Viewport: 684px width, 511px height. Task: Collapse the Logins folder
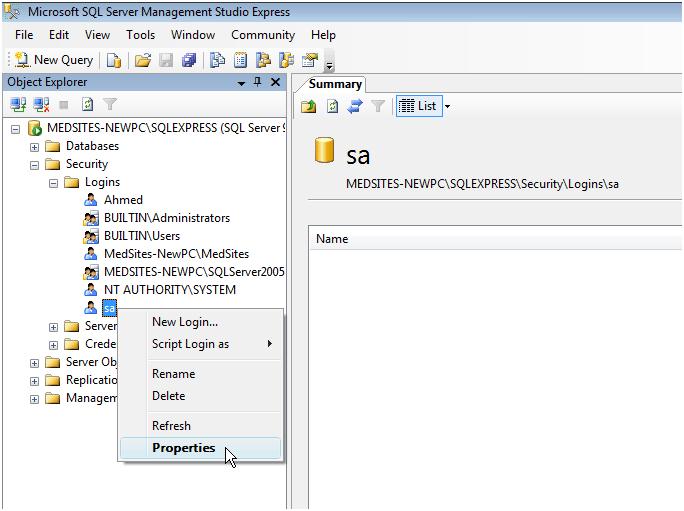(x=53, y=183)
